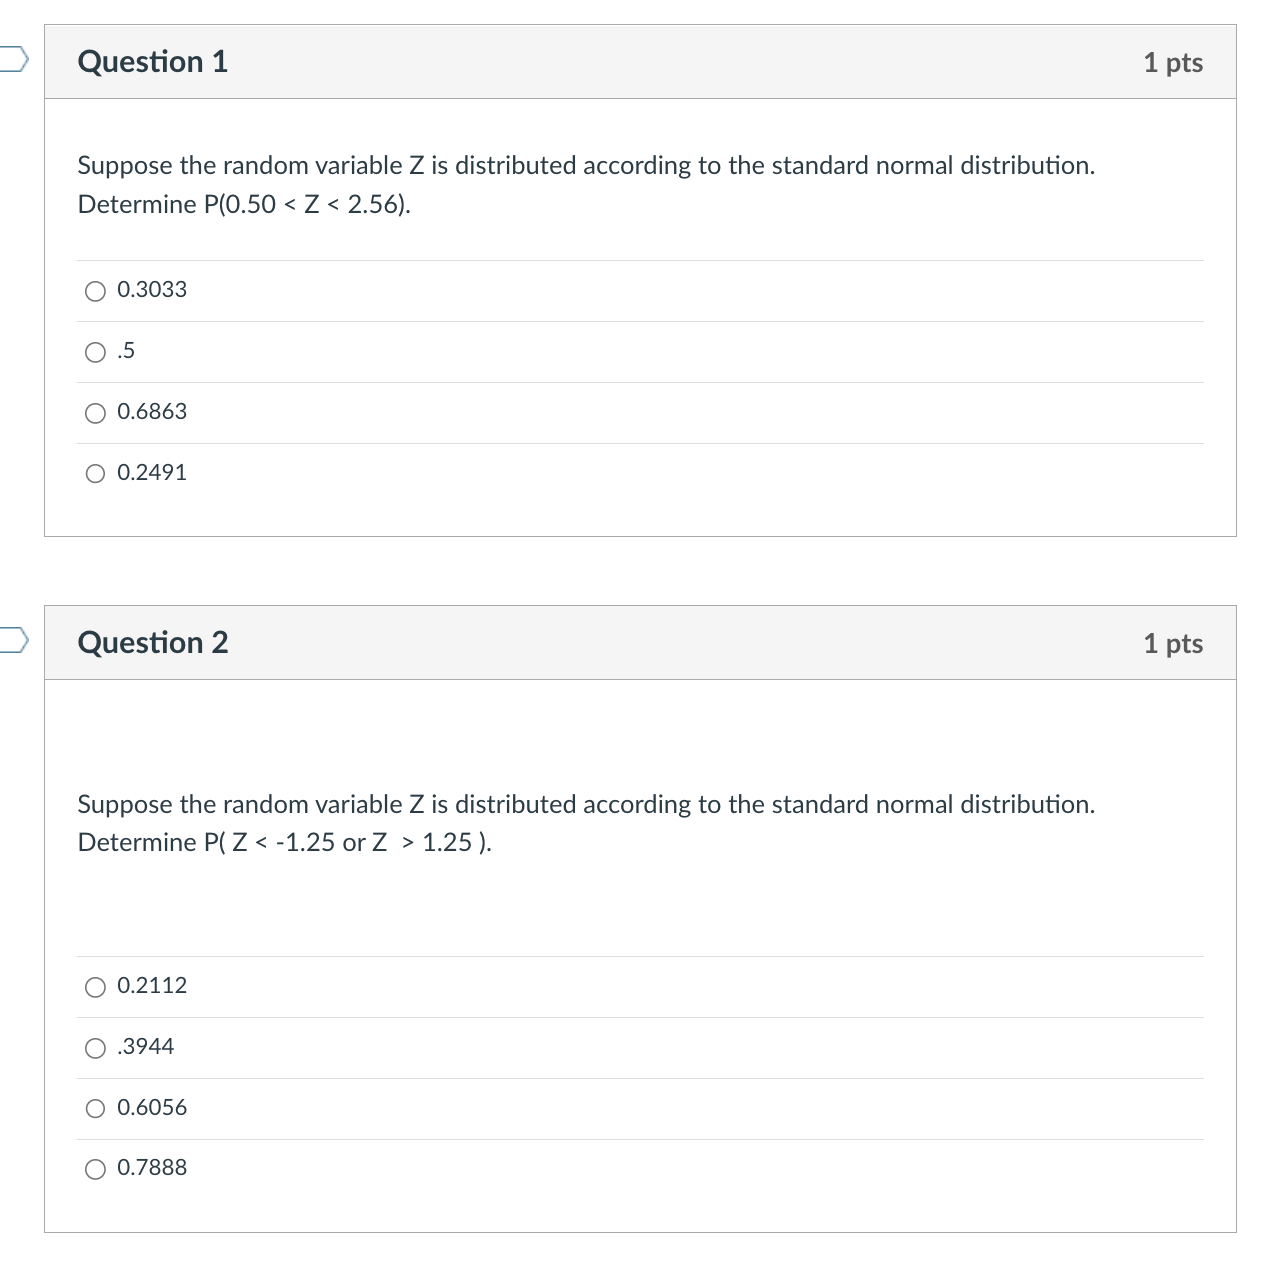Click the 1 pts label for Question 2
The image size is (1274, 1276).
click(1174, 643)
